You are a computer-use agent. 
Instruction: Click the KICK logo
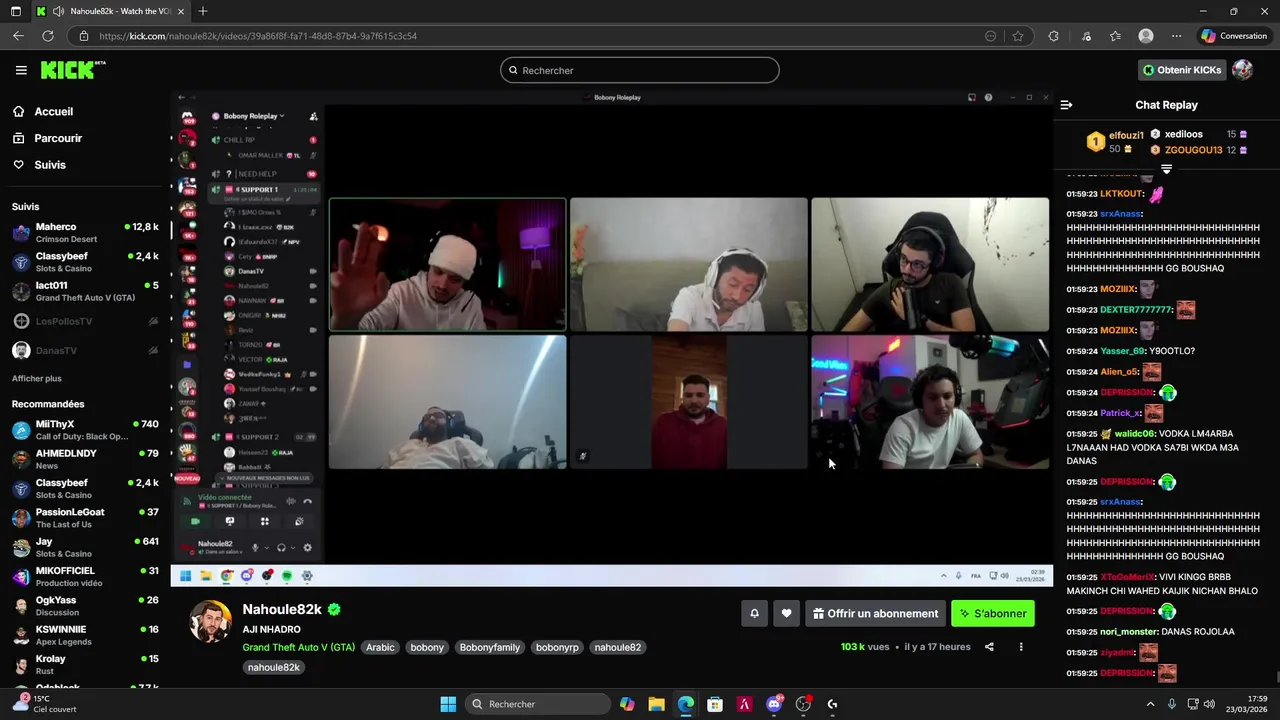pyautogui.click(x=73, y=70)
